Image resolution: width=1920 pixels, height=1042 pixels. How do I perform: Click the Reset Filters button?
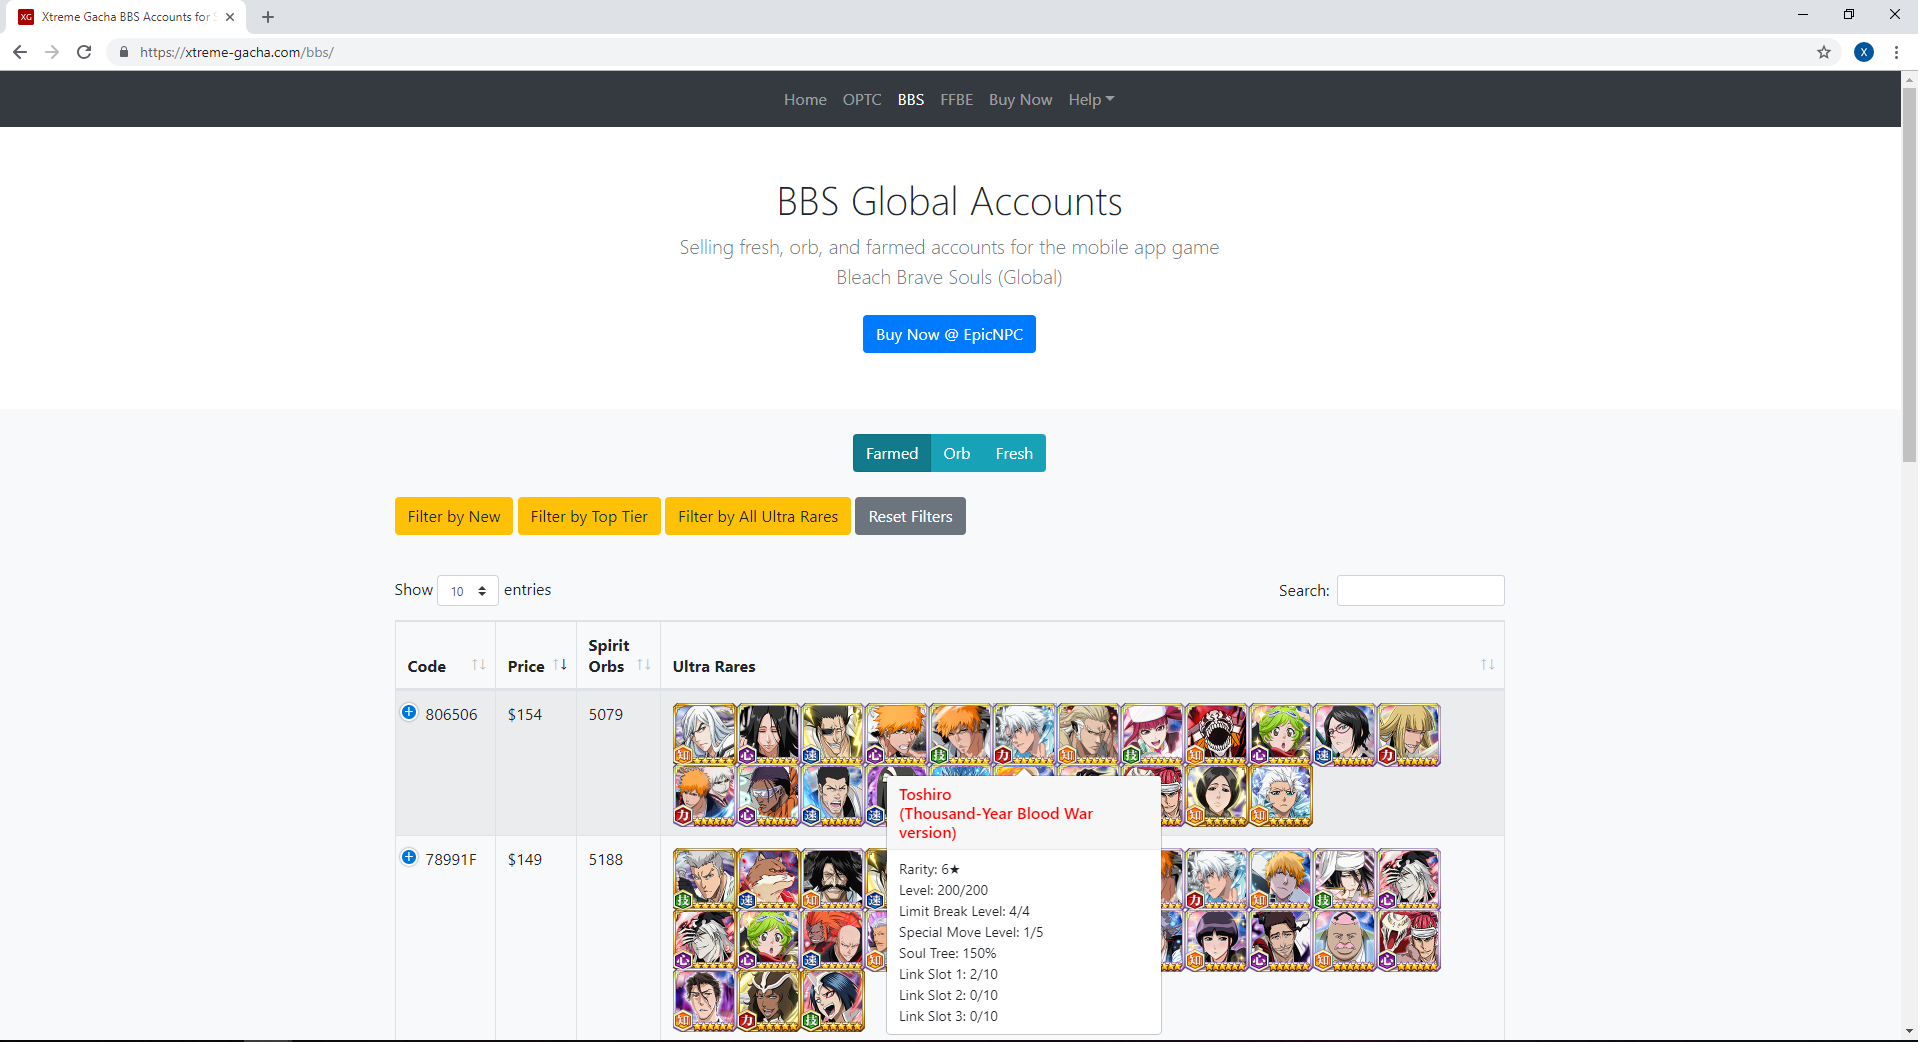click(x=910, y=516)
